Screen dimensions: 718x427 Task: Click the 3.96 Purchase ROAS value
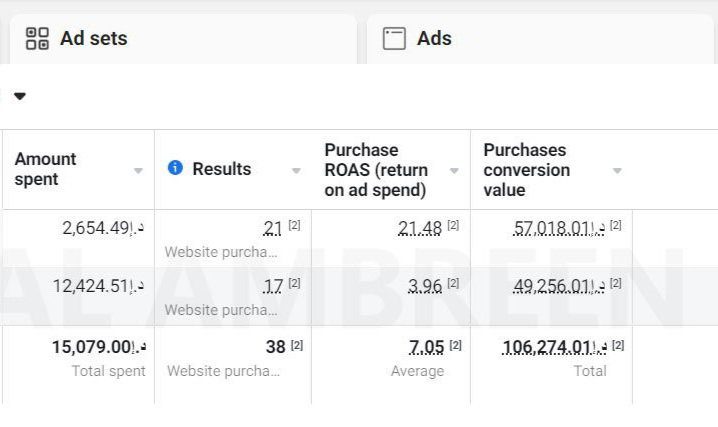pyautogui.click(x=425, y=287)
